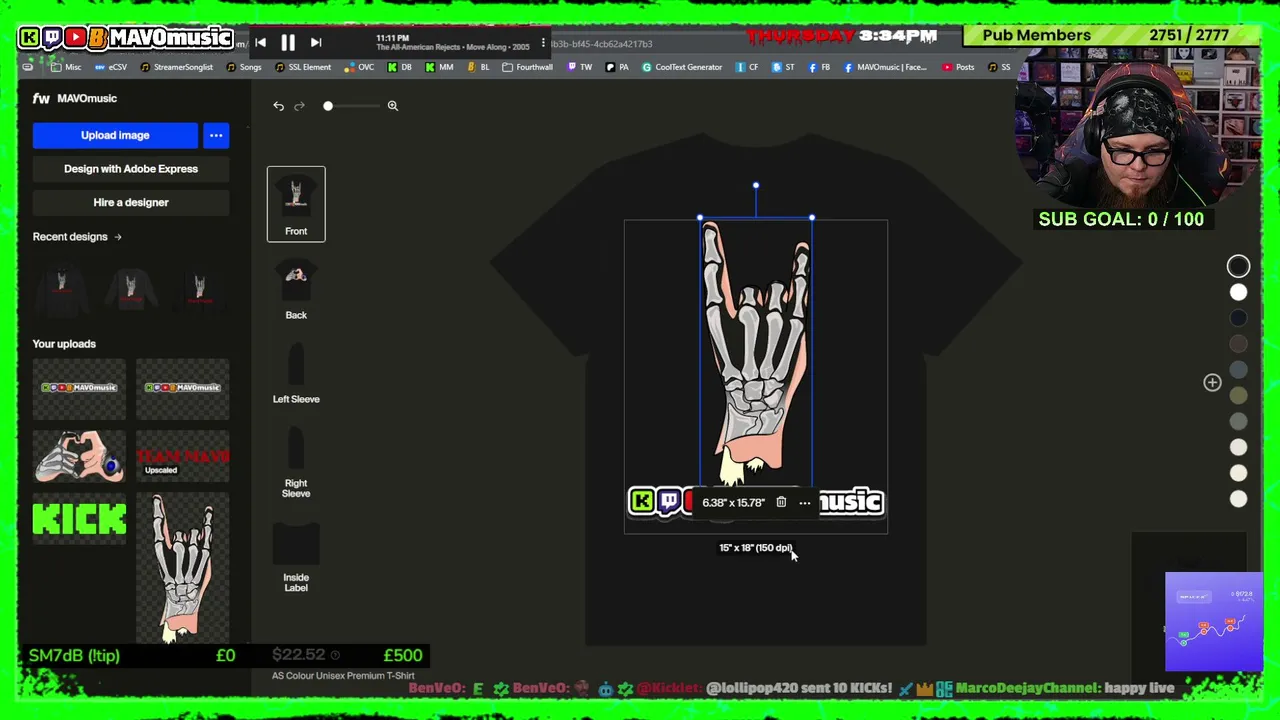Switch to the Back print area
The width and height of the screenshot is (1280, 720).
click(296, 290)
